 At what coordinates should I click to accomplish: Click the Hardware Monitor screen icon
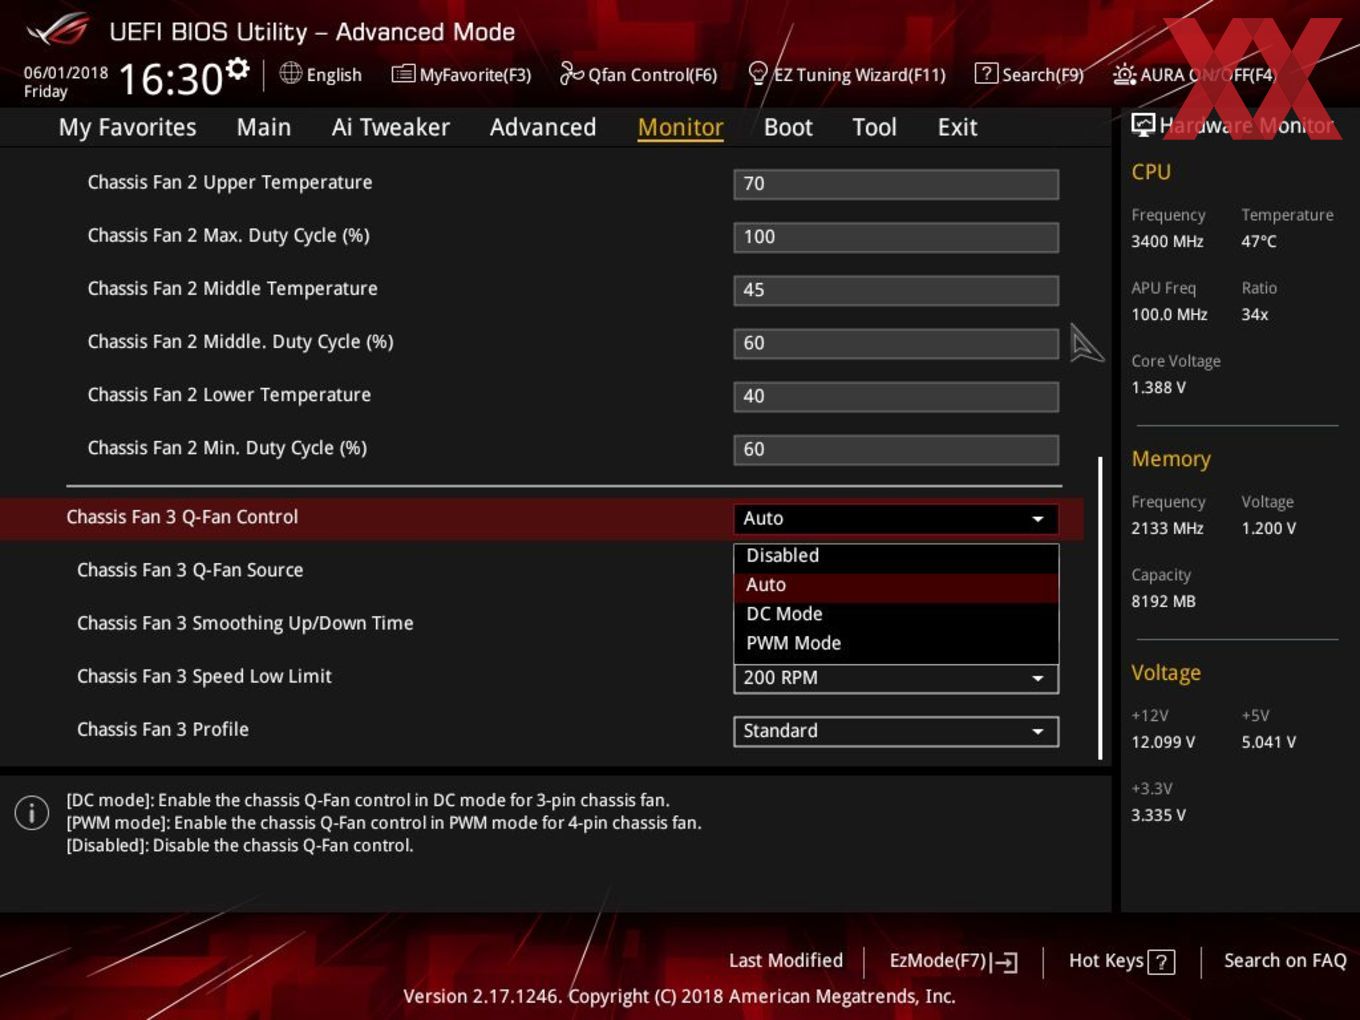[1143, 125]
